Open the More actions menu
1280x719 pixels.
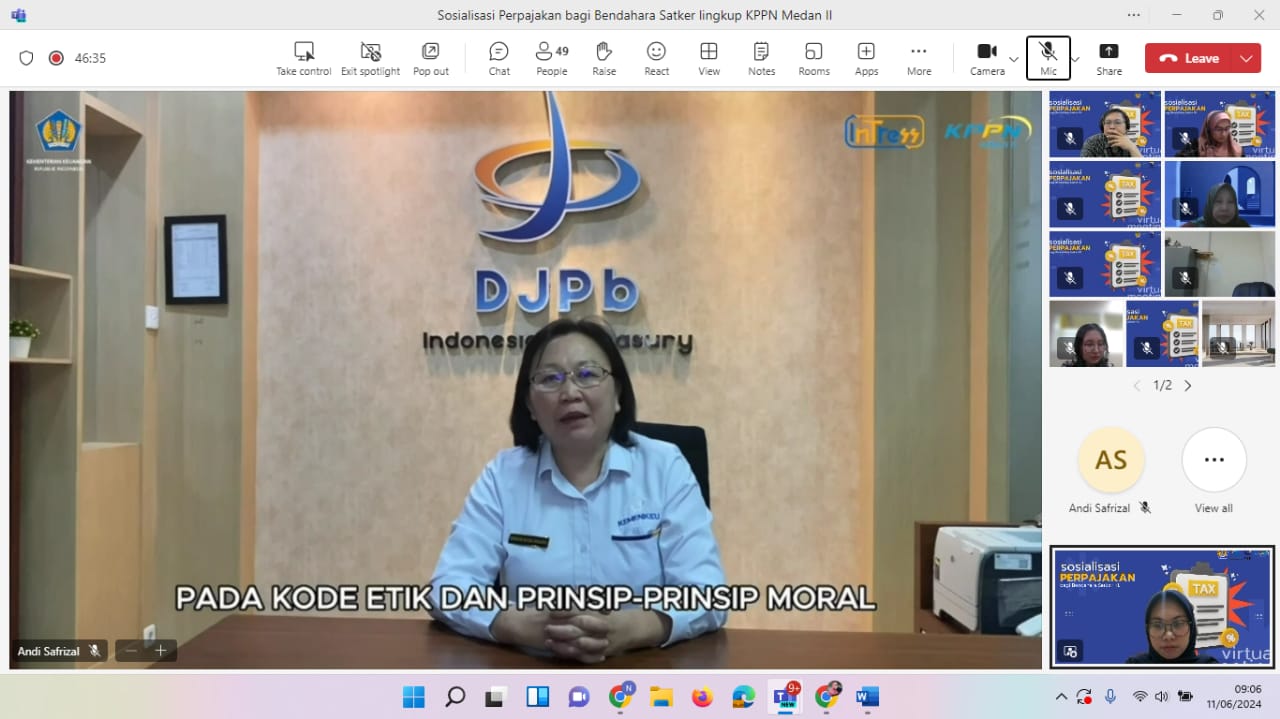(919, 58)
